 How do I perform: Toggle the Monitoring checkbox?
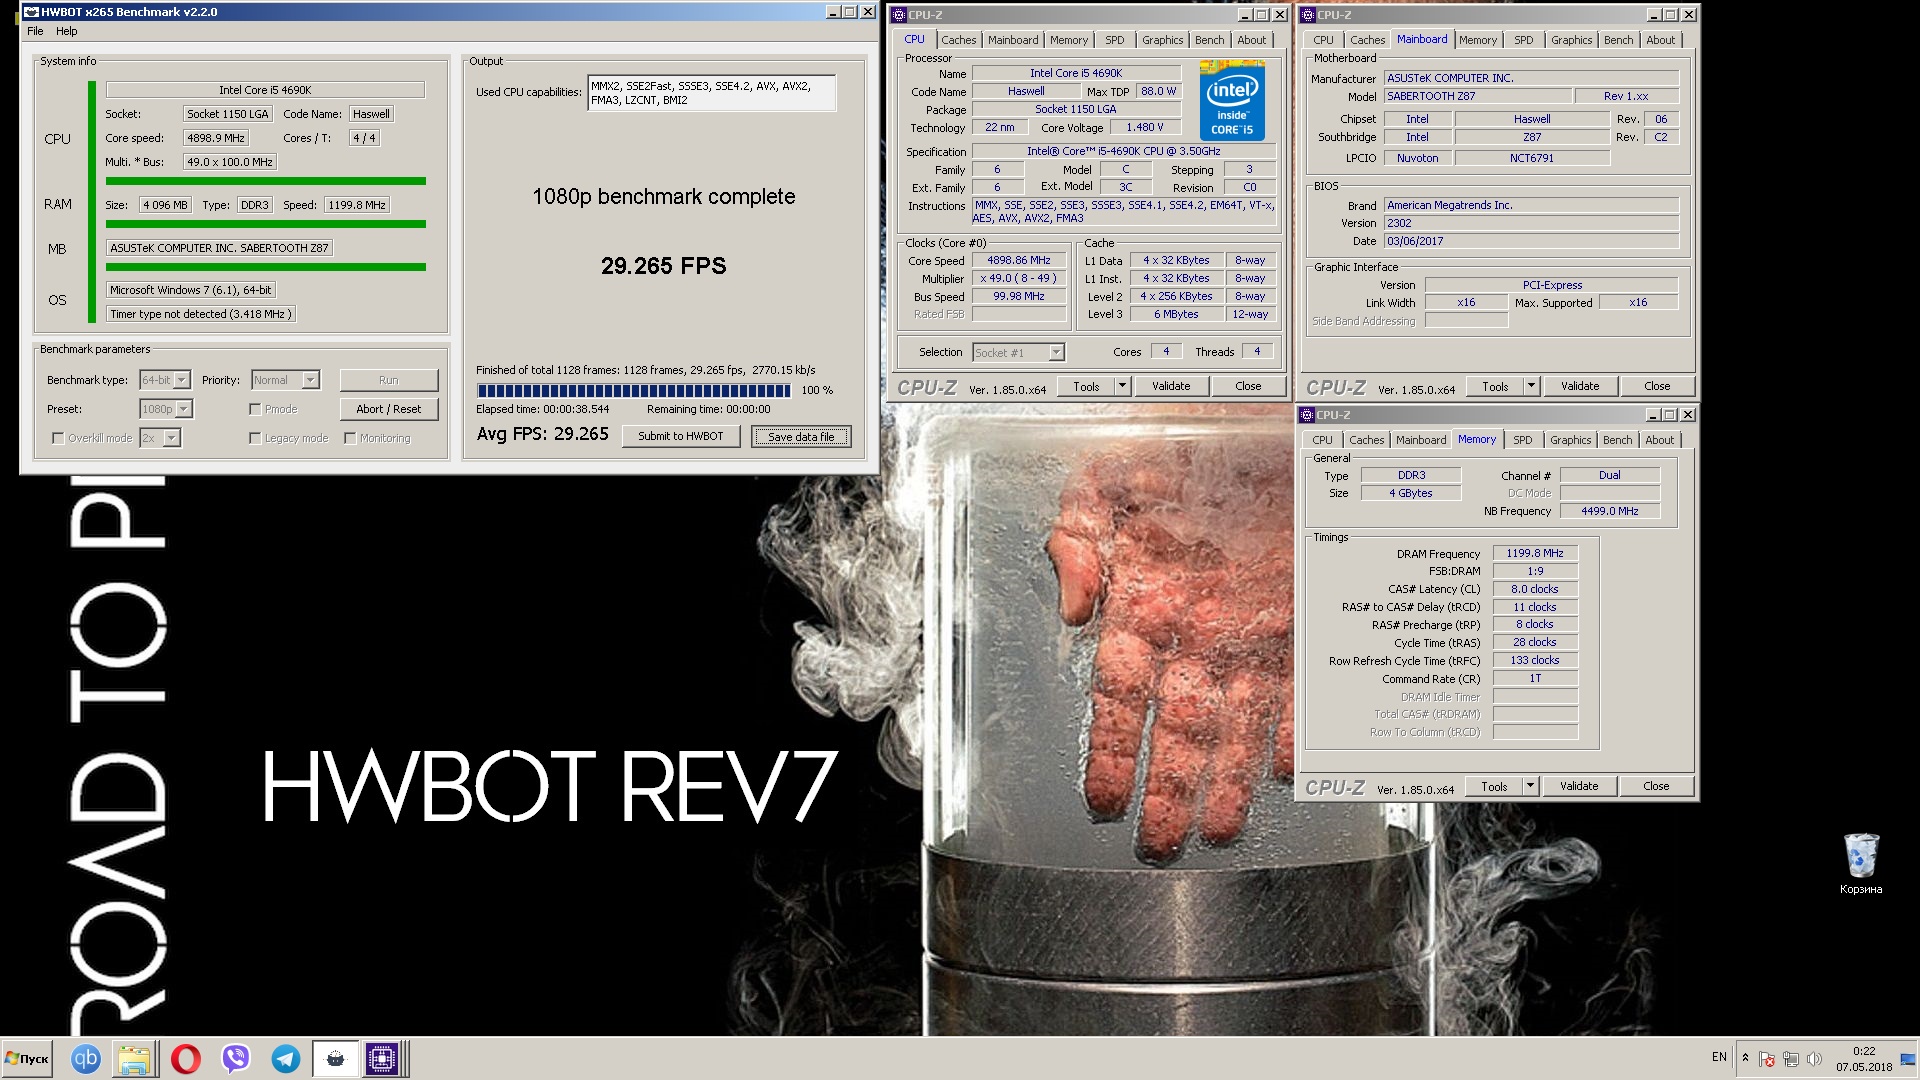(x=350, y=438)
